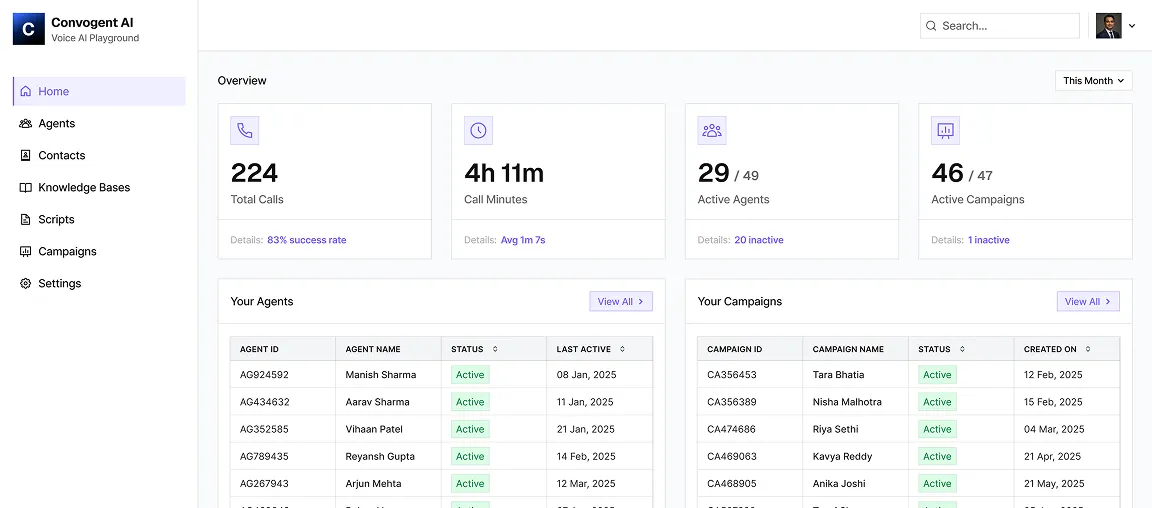Select campaign ID CA468905

click(x=732, y=484)
